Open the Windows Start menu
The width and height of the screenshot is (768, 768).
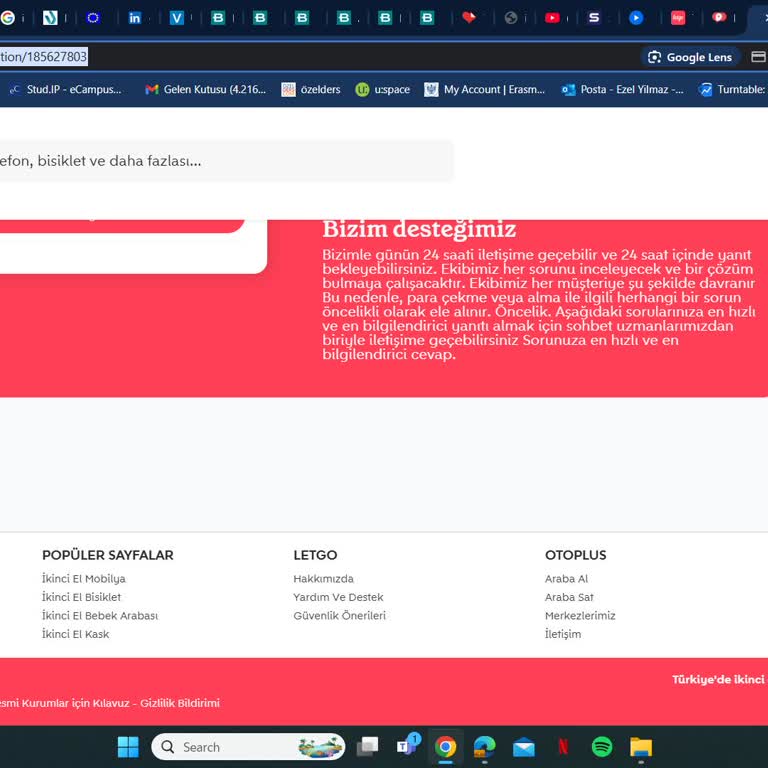coord(128,747)
